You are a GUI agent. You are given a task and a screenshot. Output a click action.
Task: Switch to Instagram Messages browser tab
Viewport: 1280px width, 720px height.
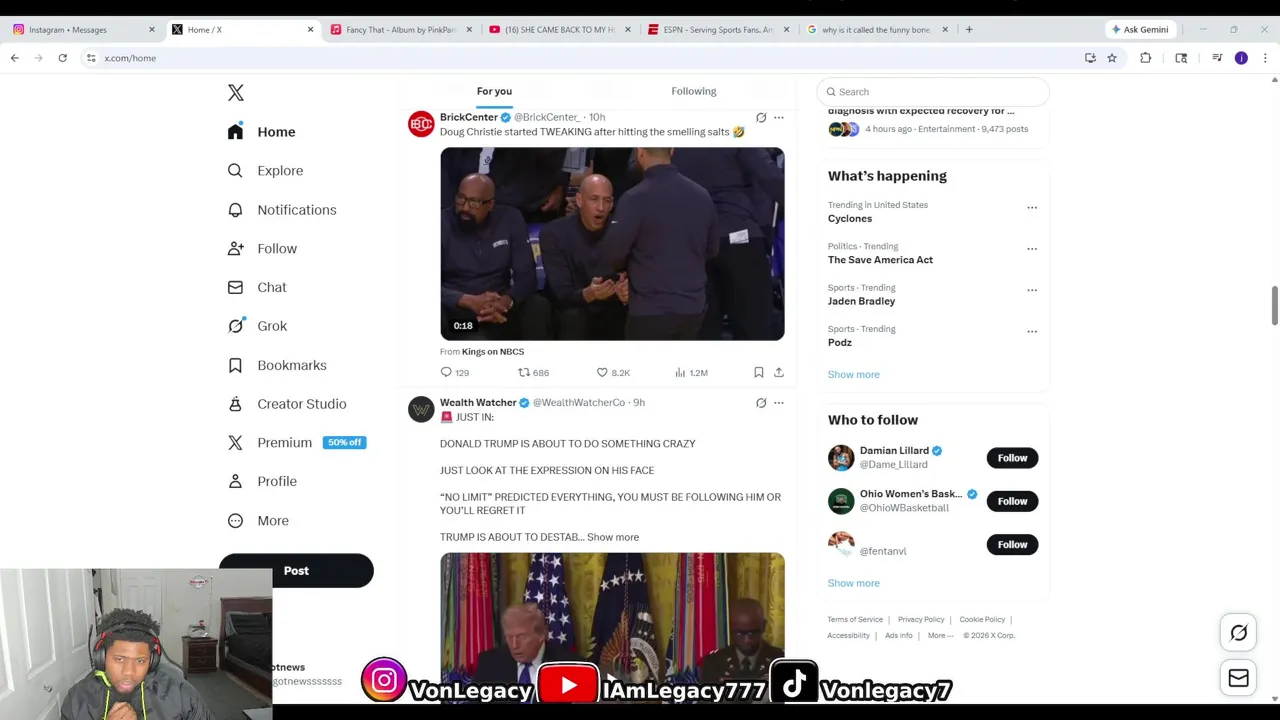coord(84,30)
